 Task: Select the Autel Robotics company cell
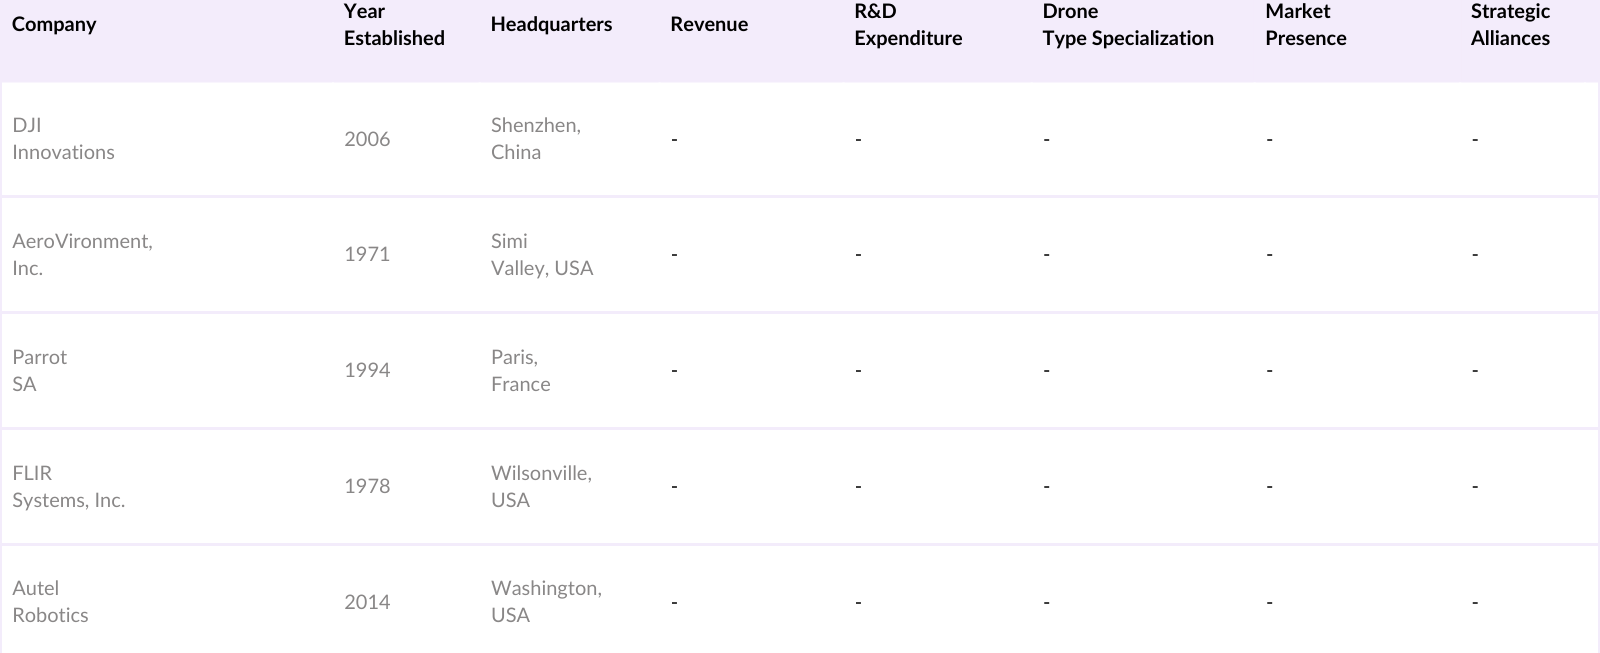click(50, 602)
